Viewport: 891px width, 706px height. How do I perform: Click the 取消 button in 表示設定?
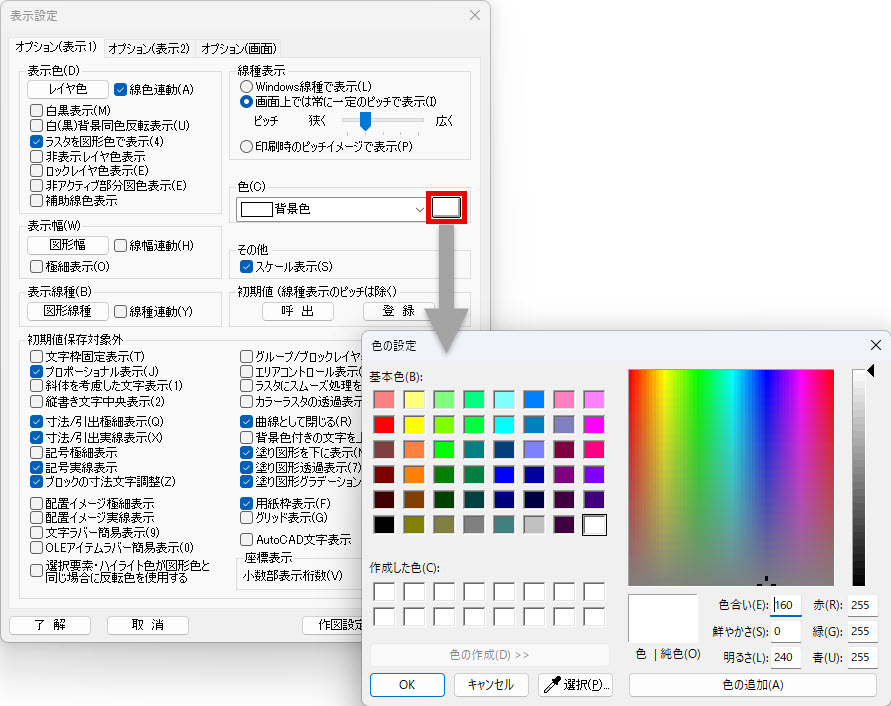[149, 625]
